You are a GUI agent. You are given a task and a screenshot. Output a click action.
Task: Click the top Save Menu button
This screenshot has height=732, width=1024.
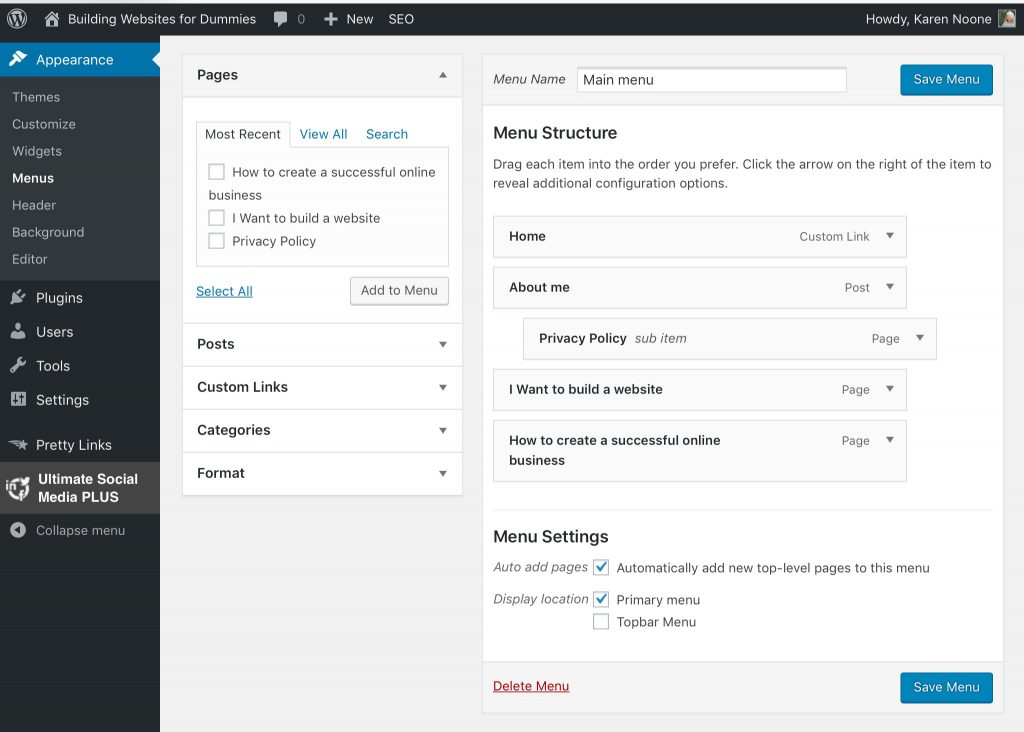[946, 80]
